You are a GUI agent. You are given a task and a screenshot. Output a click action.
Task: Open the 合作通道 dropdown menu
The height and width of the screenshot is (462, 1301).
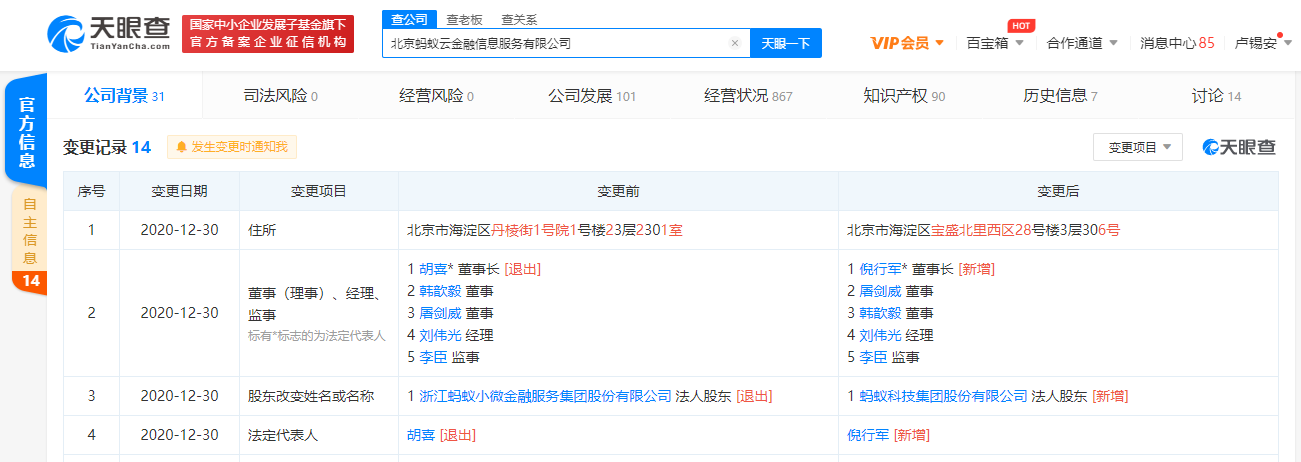click(1082, 43)
